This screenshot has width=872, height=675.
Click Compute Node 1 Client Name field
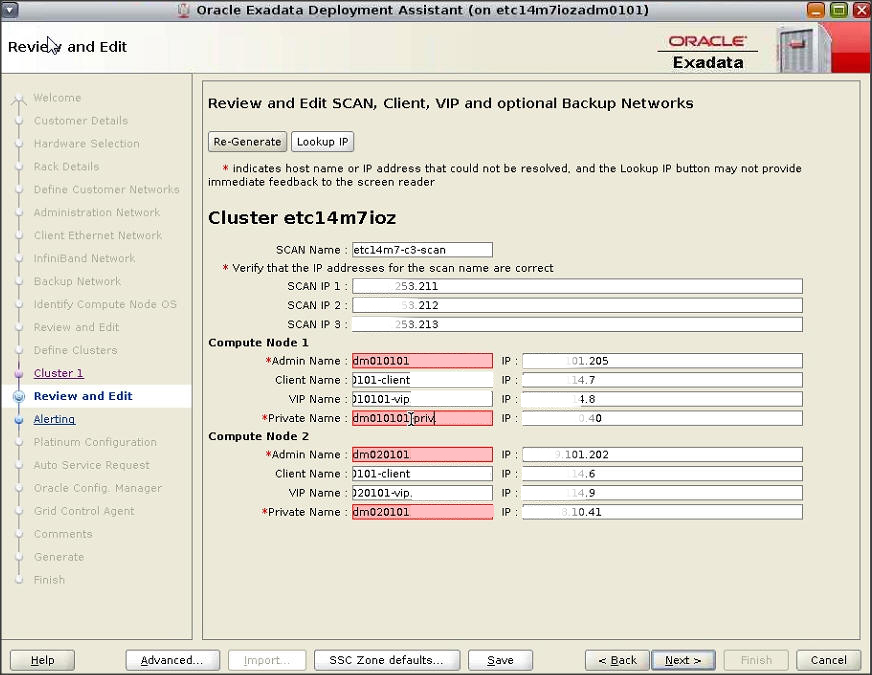pyautogui.click(x=422, y=380)
